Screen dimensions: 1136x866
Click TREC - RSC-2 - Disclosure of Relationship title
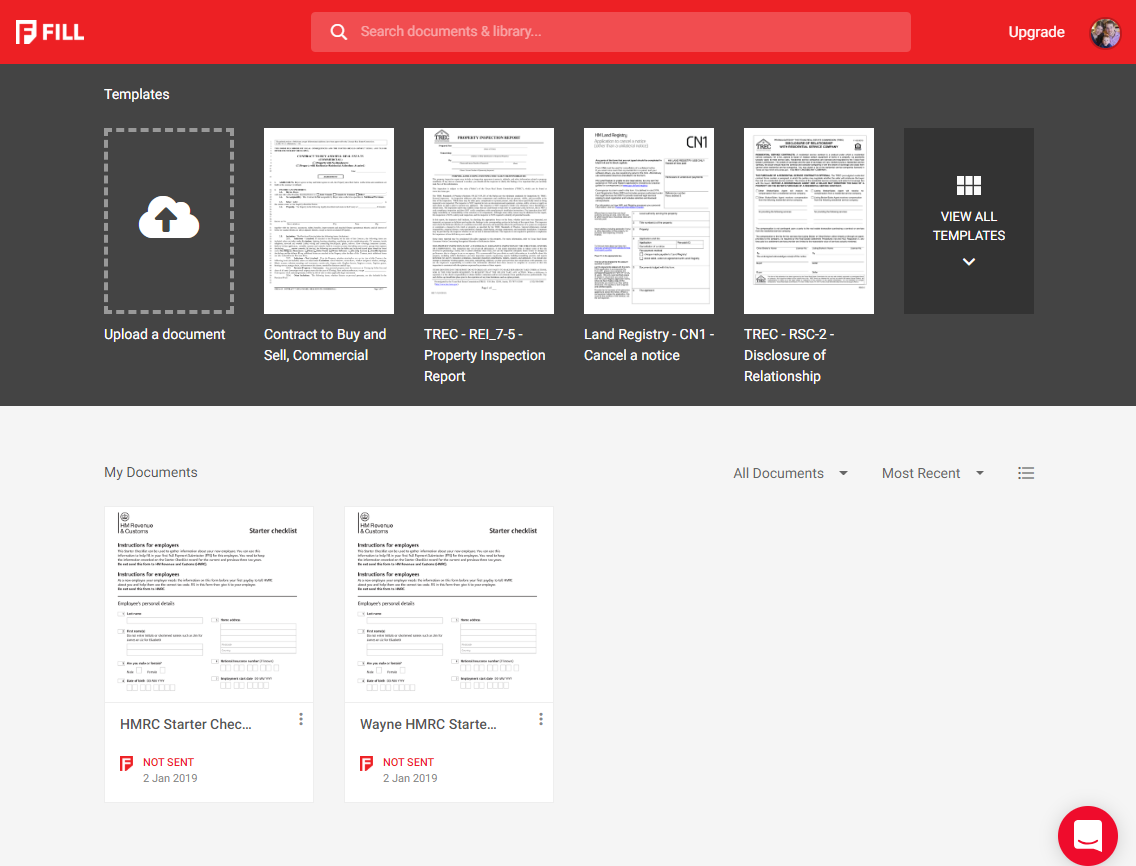click(788, 355)
